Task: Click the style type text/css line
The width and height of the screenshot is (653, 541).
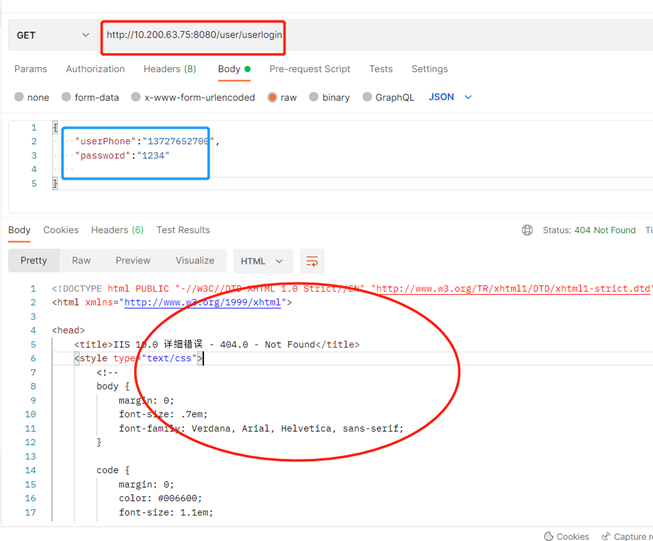Action: [139, 358]
